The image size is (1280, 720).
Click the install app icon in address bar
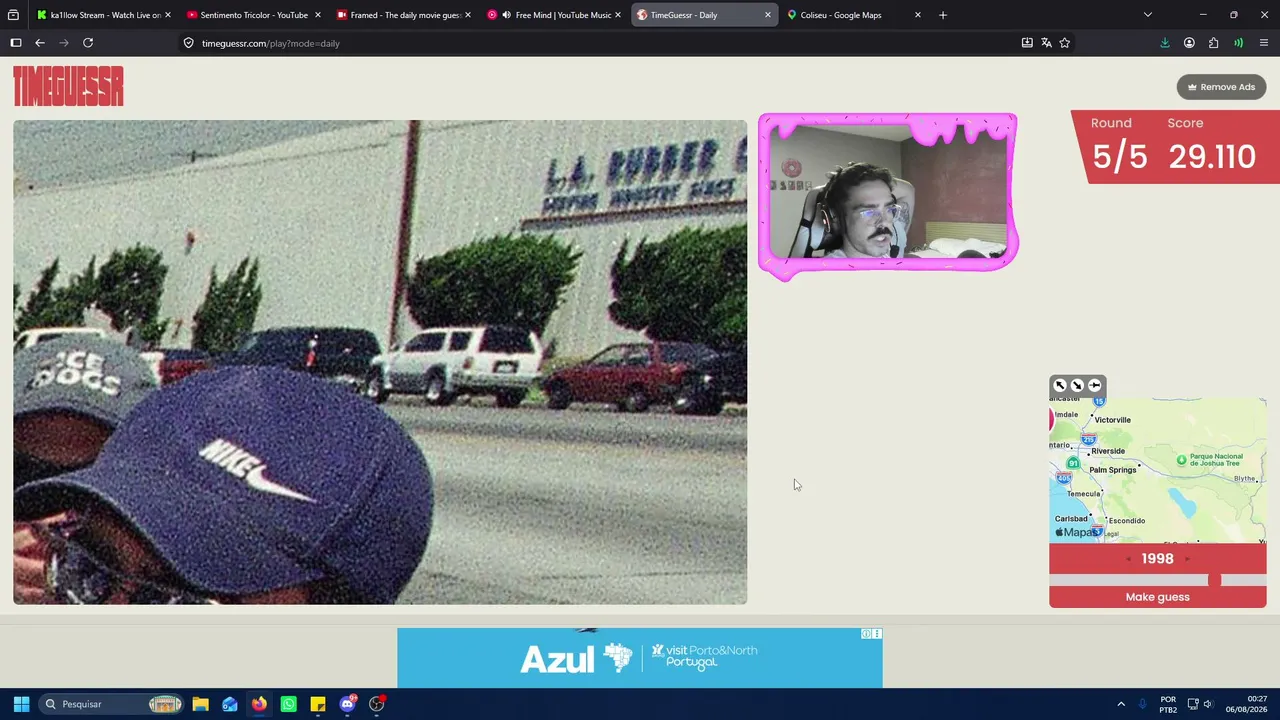[x=1027, y=43]
